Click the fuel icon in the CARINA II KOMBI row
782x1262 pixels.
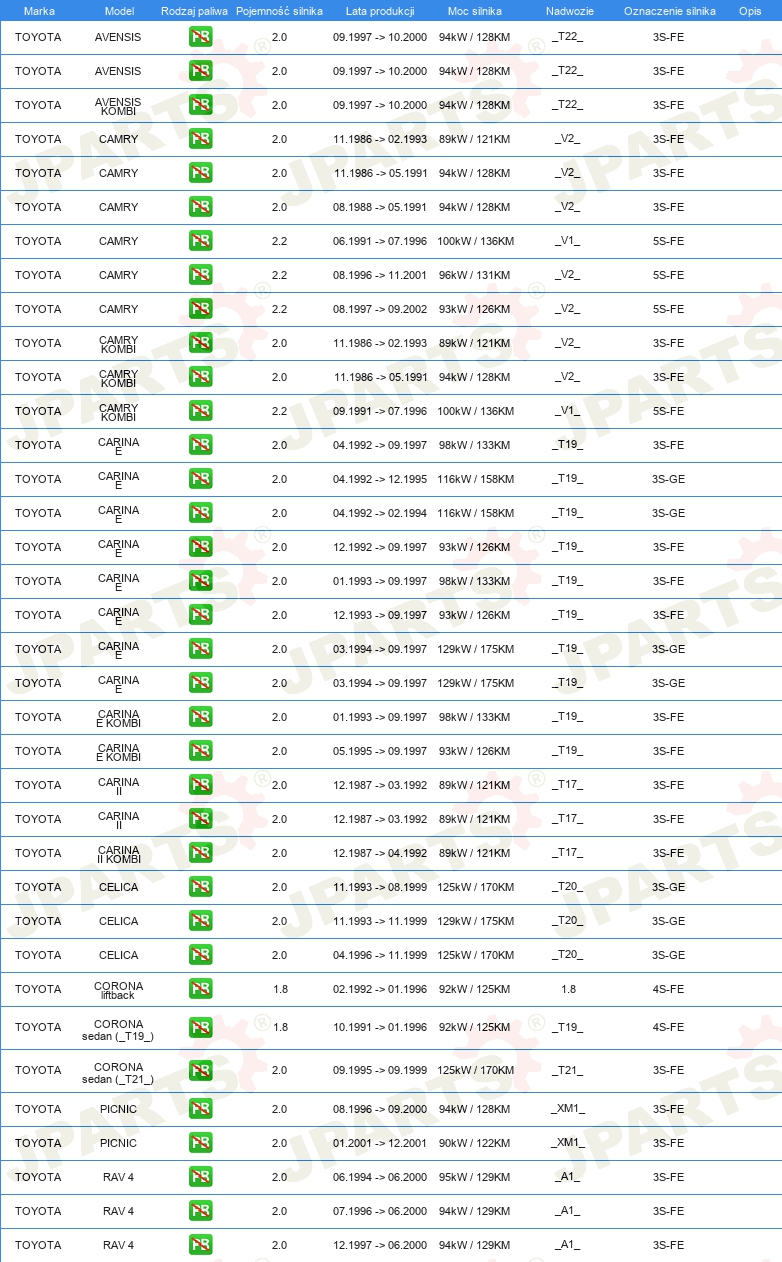pyautogui.click(x=200, y=853)
